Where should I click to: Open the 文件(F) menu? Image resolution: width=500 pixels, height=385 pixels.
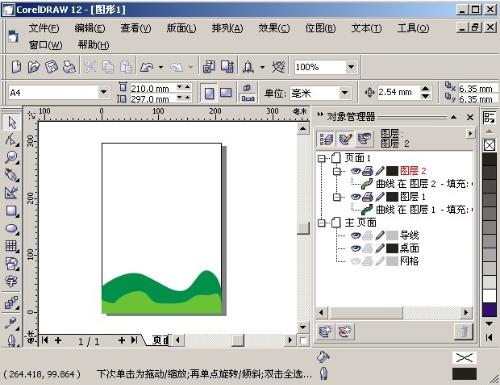(44, 28)
